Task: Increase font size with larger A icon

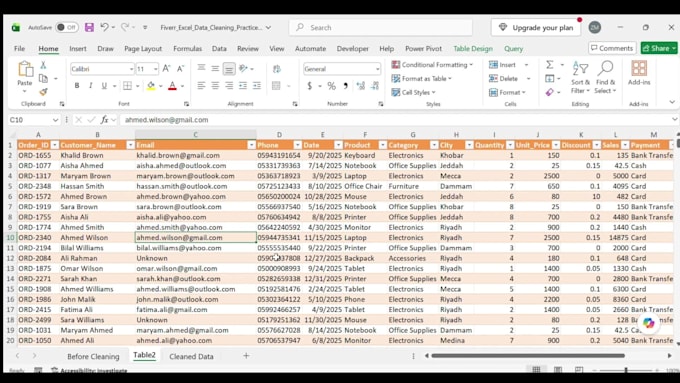Action: [167, 69]
